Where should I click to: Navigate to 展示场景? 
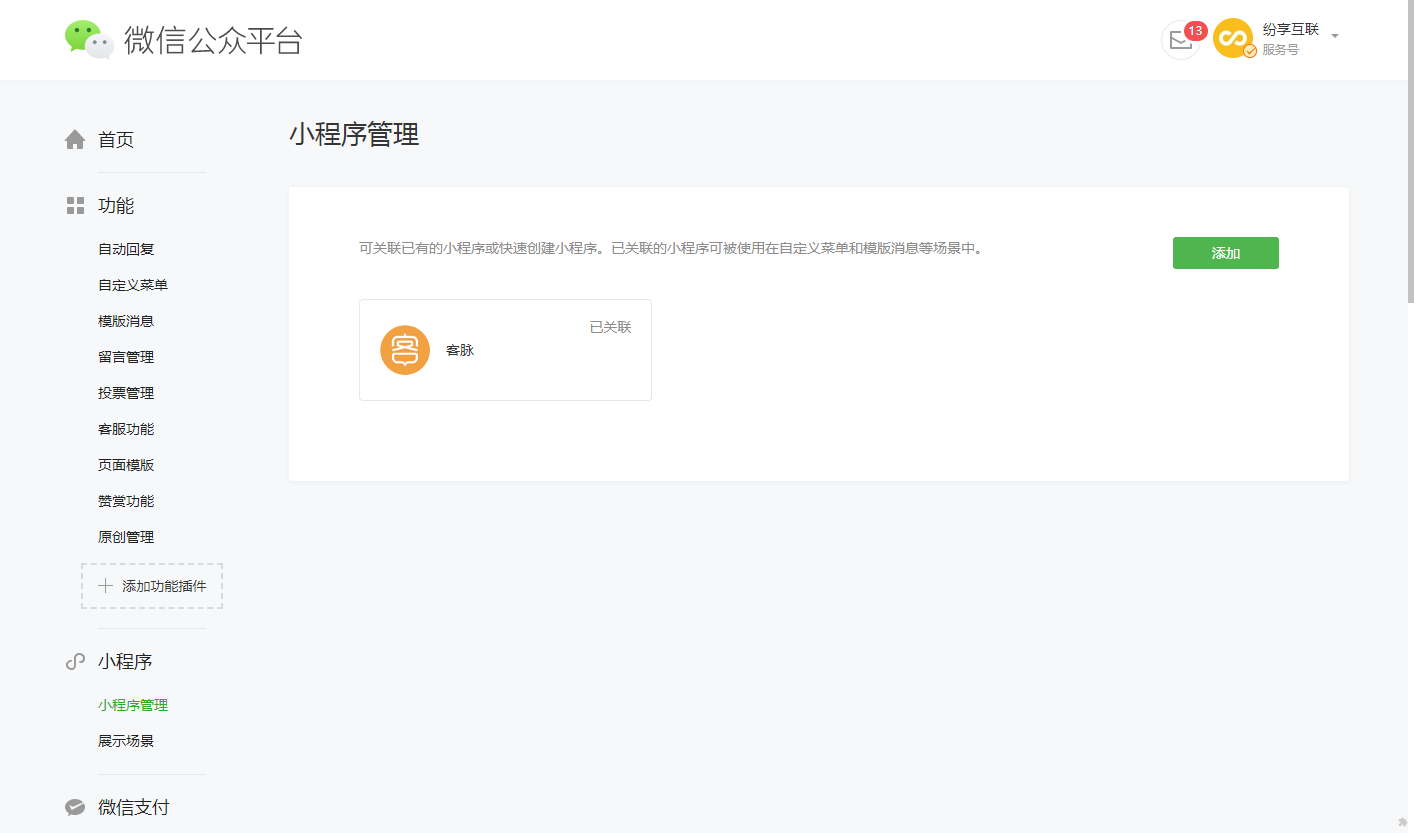click(x=126, y=741)
